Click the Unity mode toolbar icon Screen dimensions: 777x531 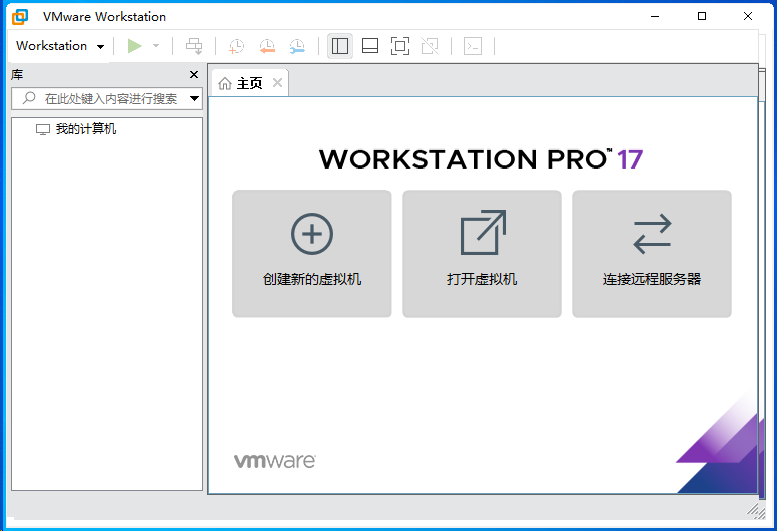pyautogui.click(x=430, y=46)
